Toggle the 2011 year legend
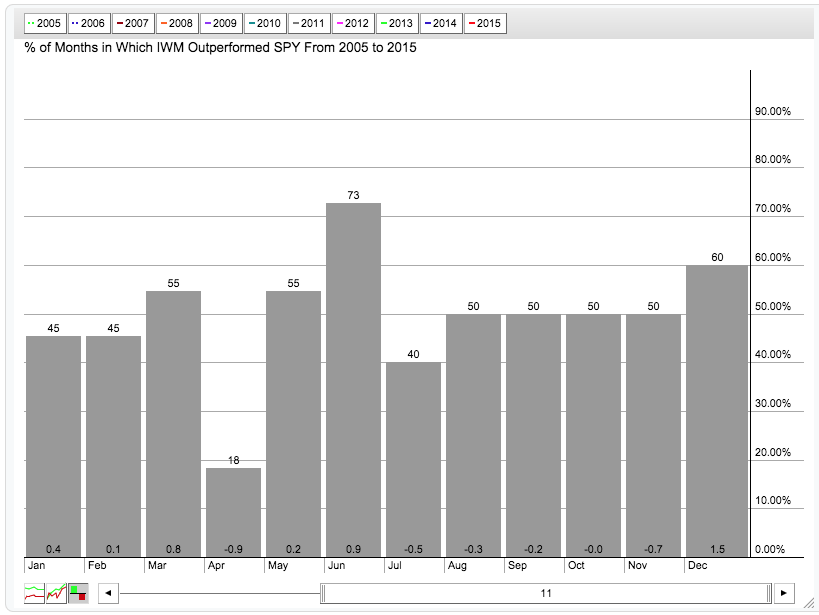The image size is (819, 615). point(309,24)
